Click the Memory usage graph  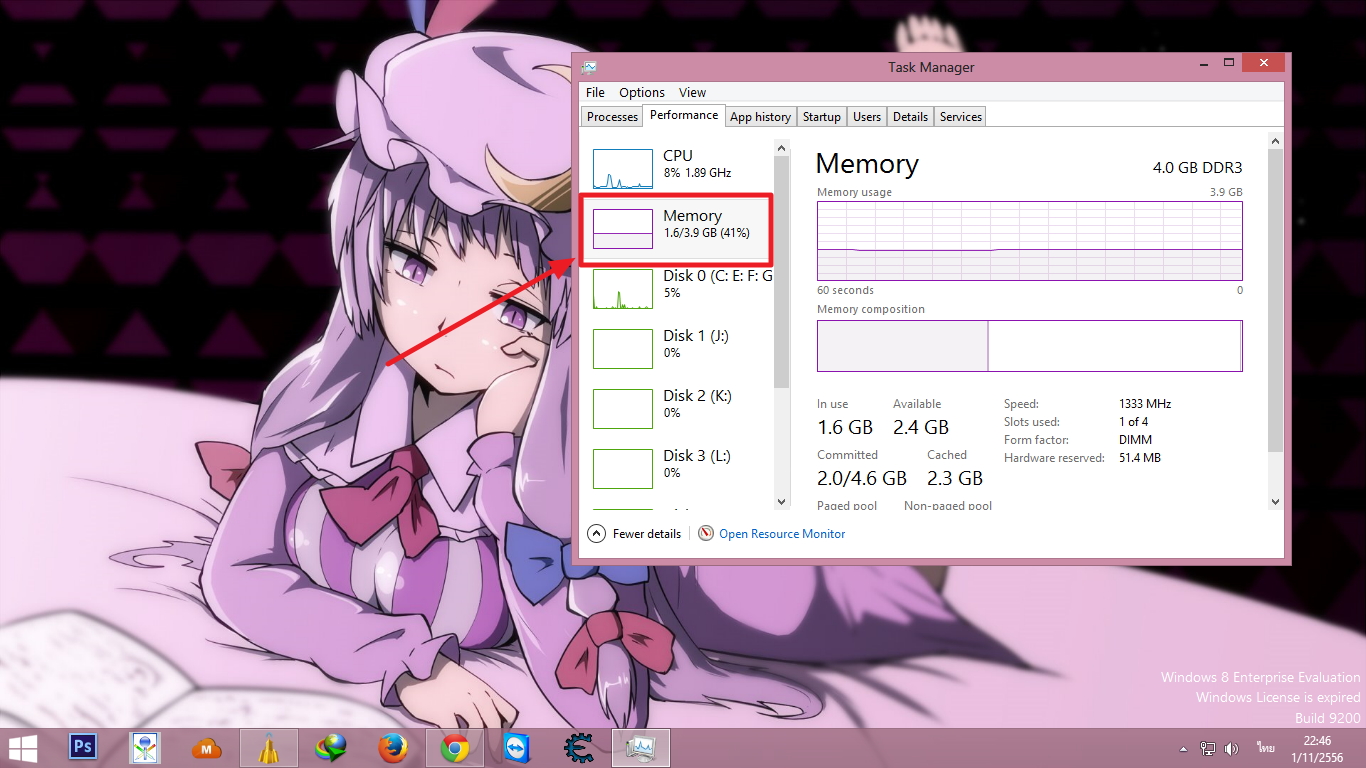pos(1030,241)
